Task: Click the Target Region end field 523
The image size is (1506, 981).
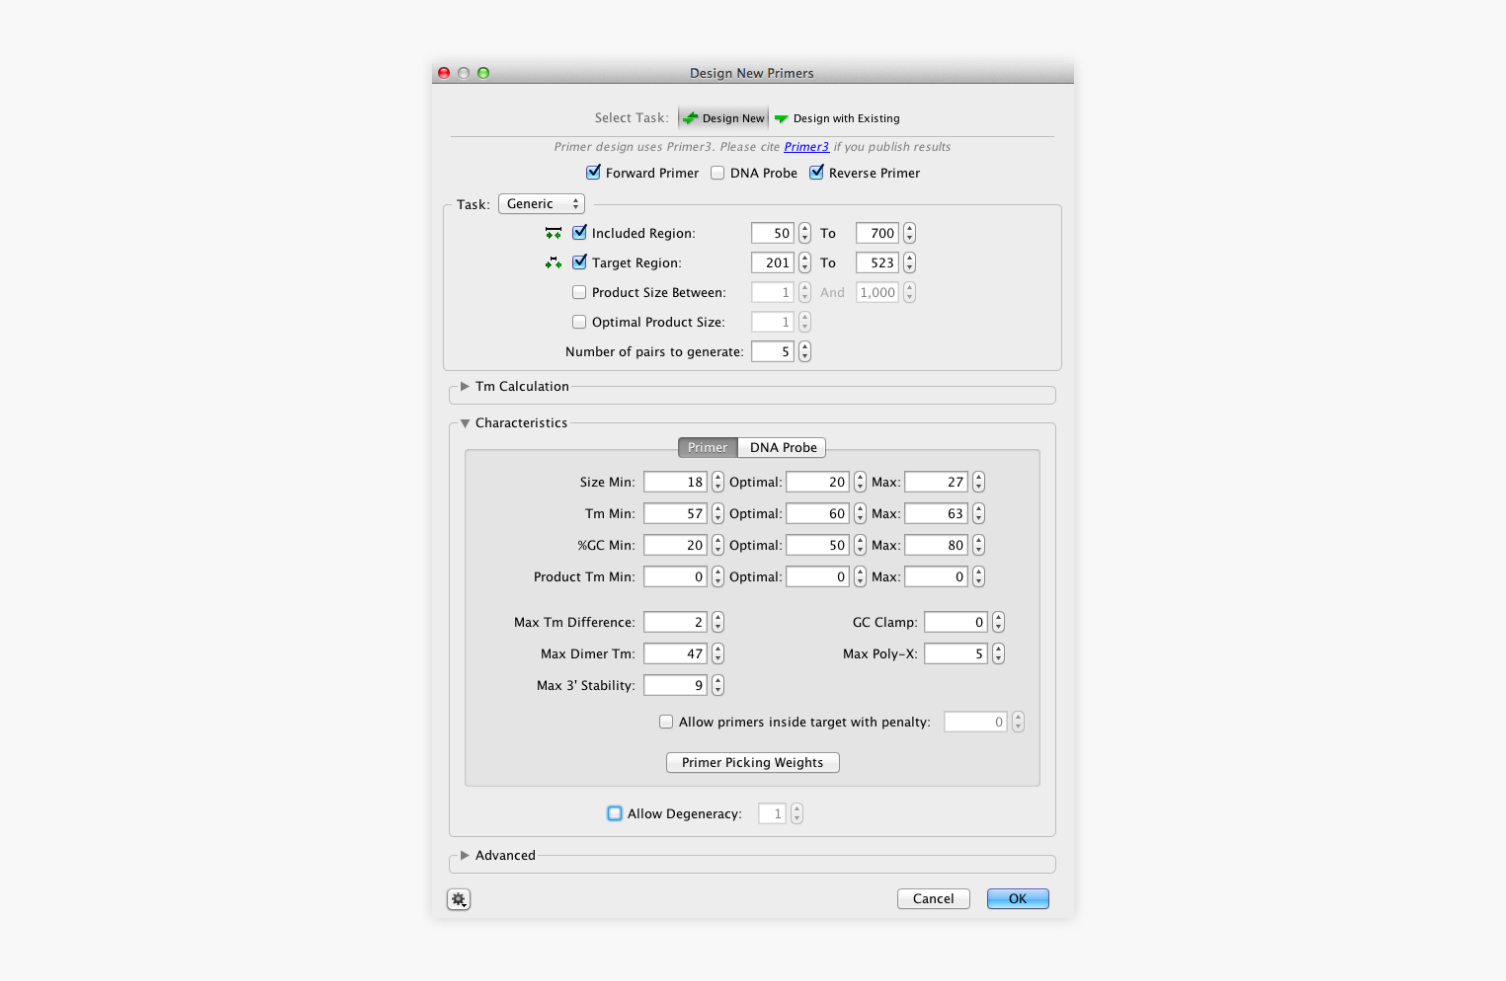Action: pyautogui.click(x=878, y=263)
